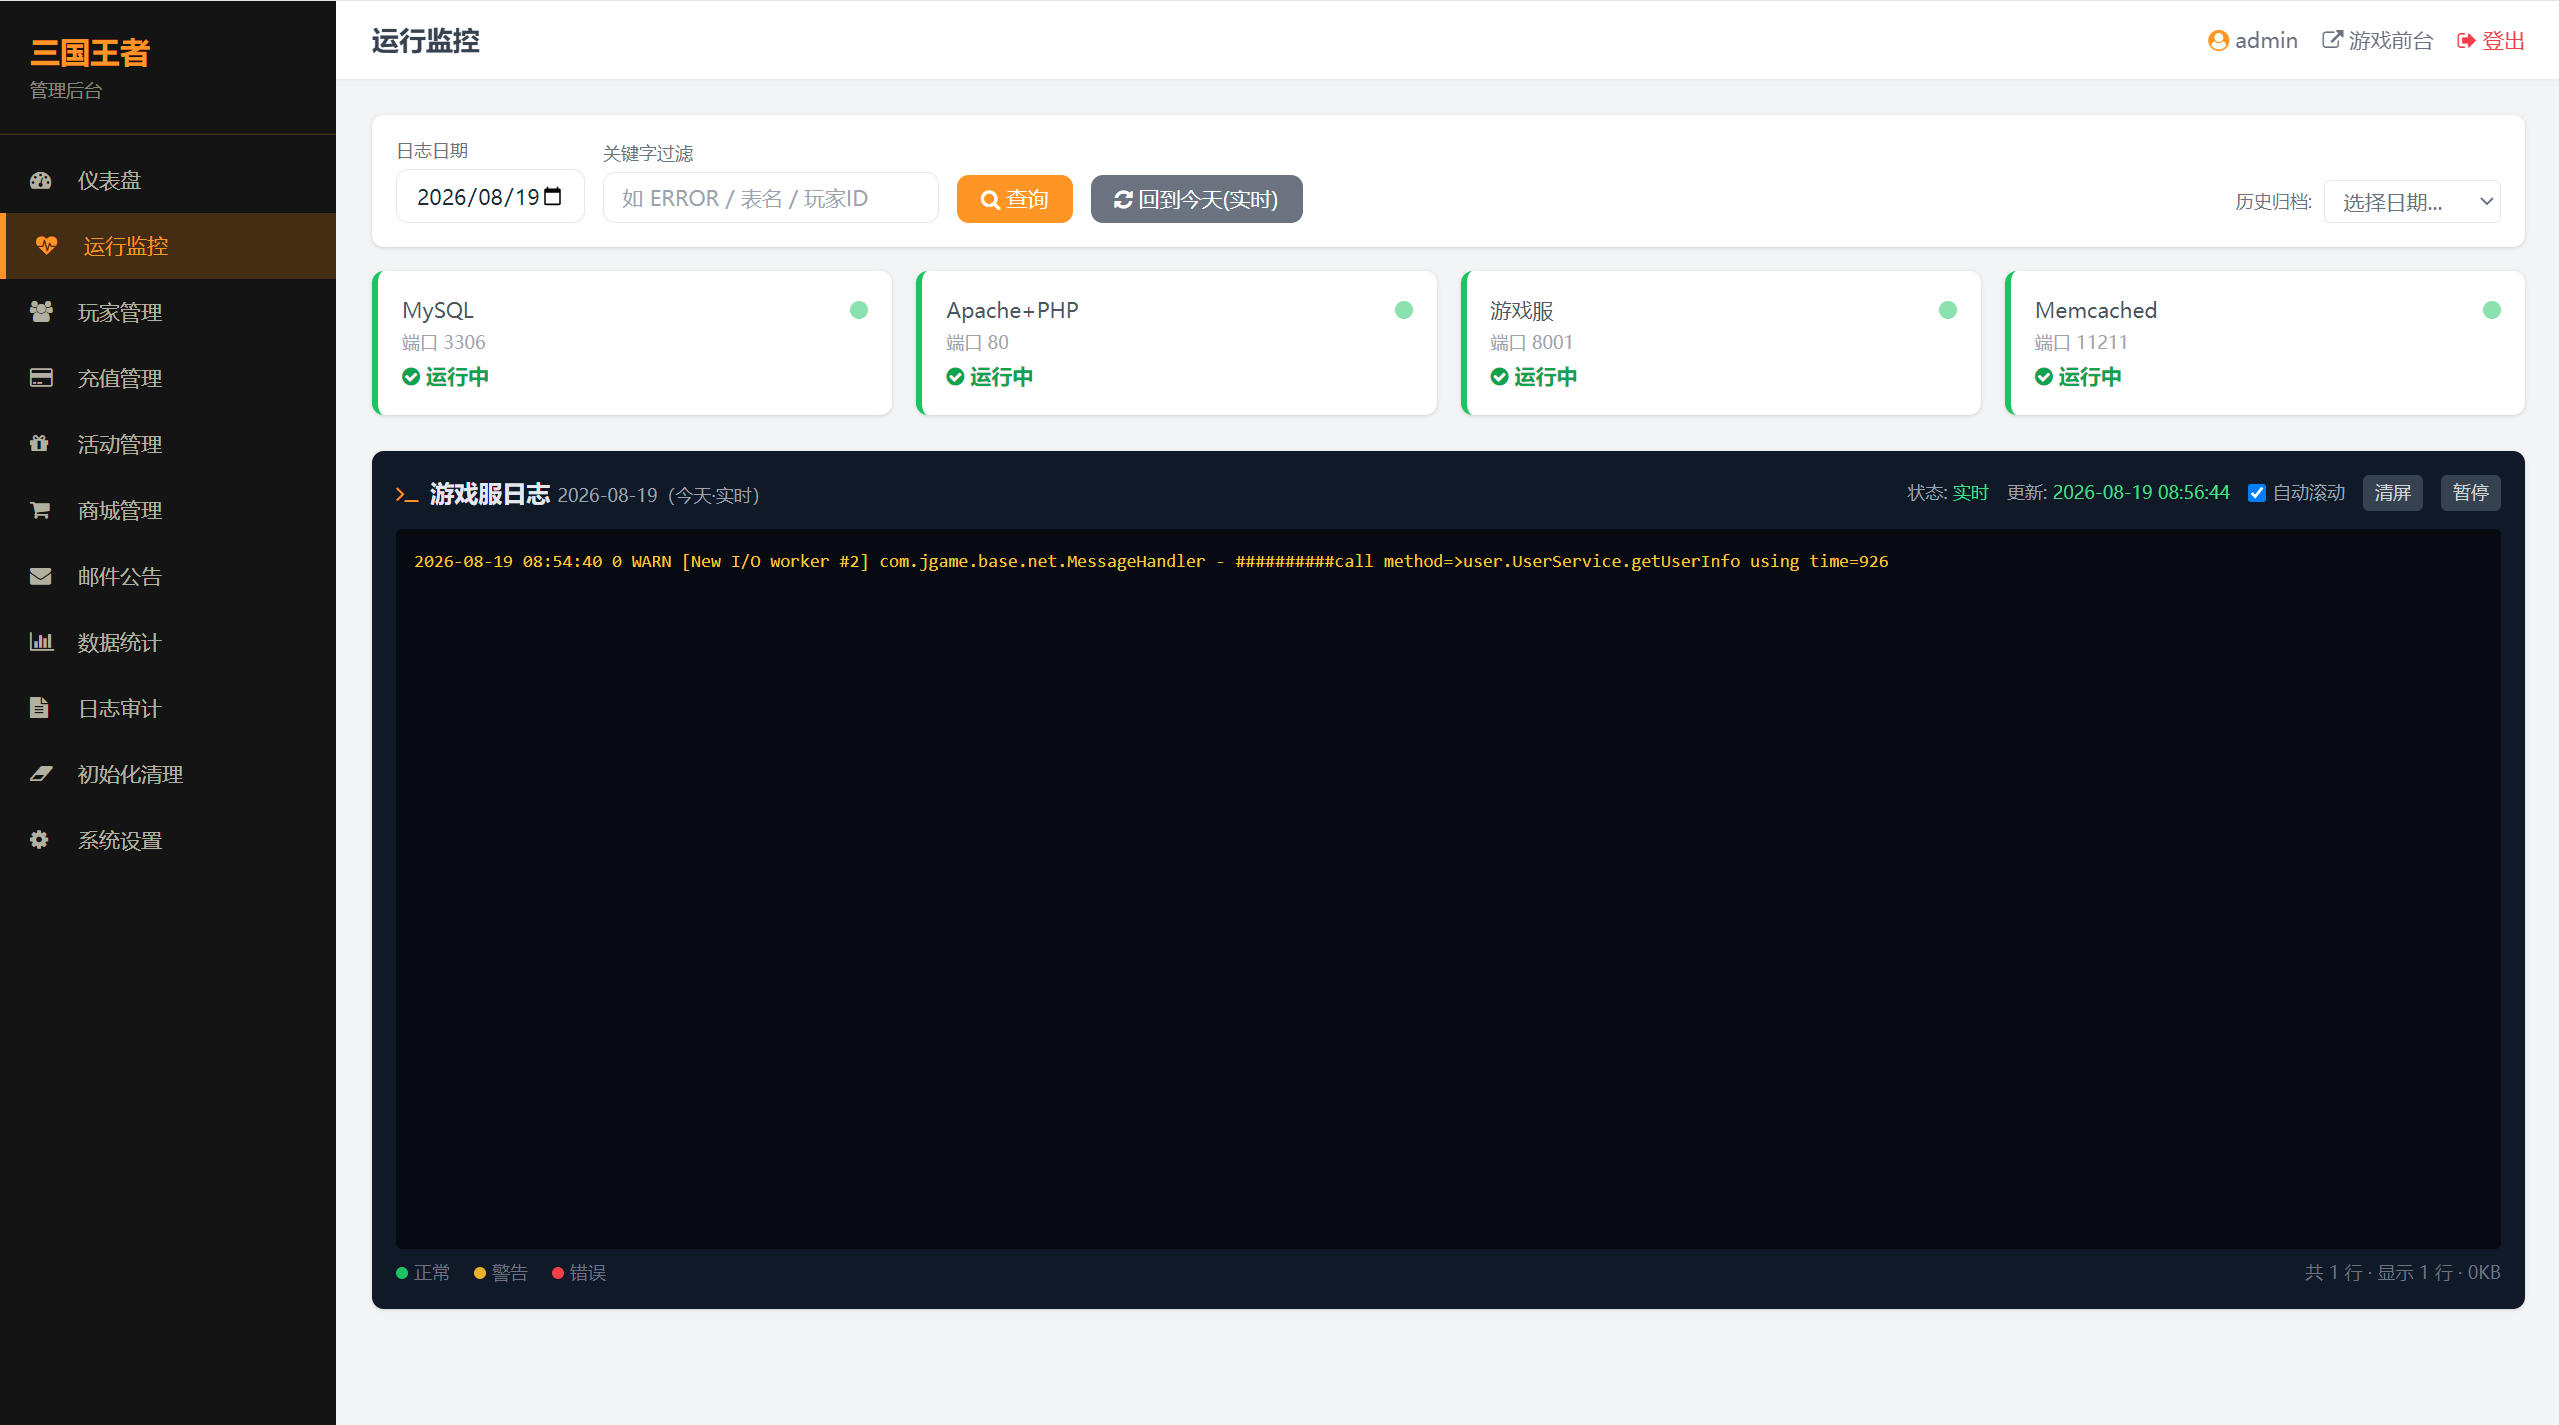
Task: Clear the log with 清屏 button
Action: coord(2392,493)
